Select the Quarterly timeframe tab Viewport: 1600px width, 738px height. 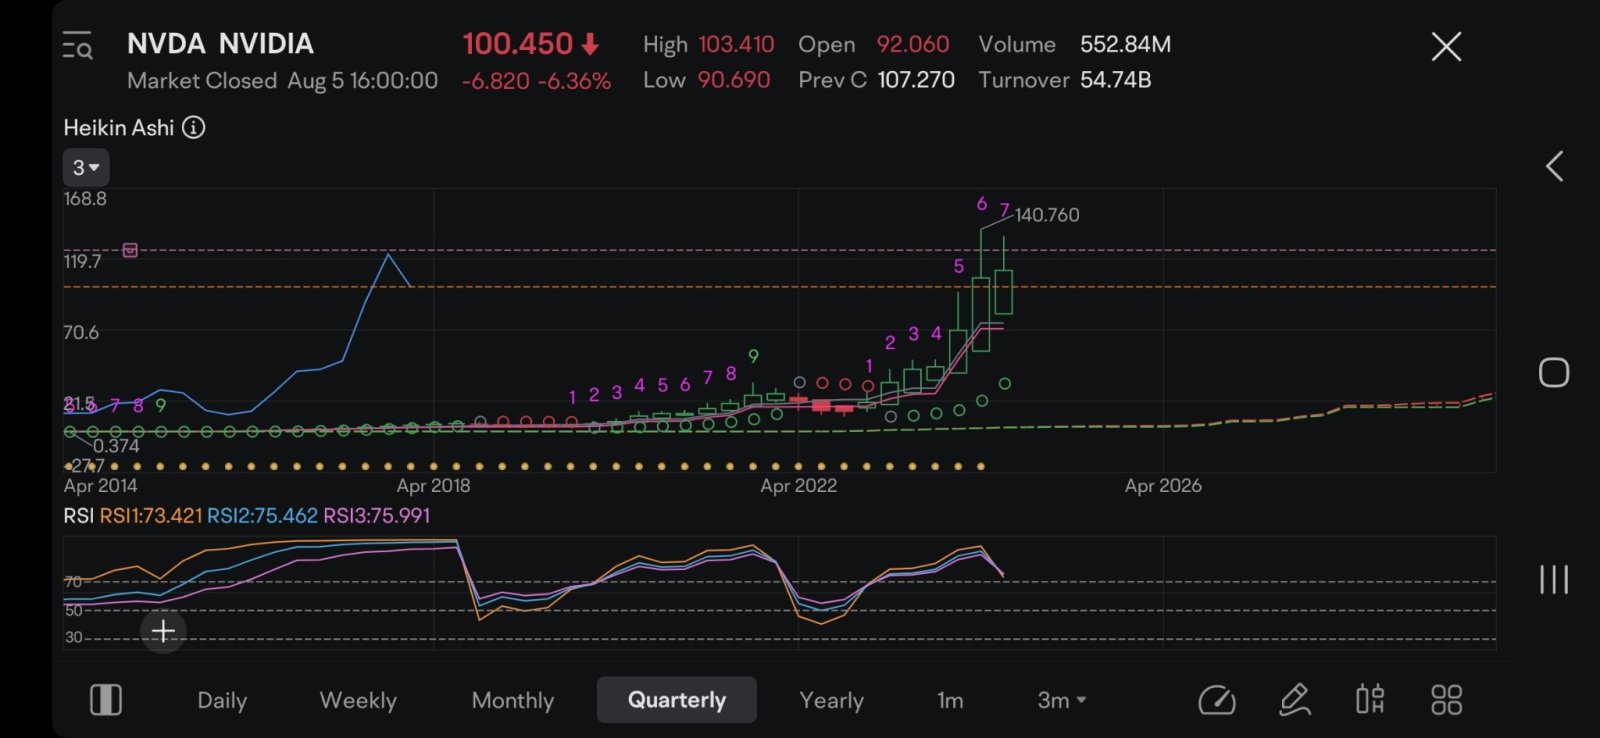tap(677, 700)
